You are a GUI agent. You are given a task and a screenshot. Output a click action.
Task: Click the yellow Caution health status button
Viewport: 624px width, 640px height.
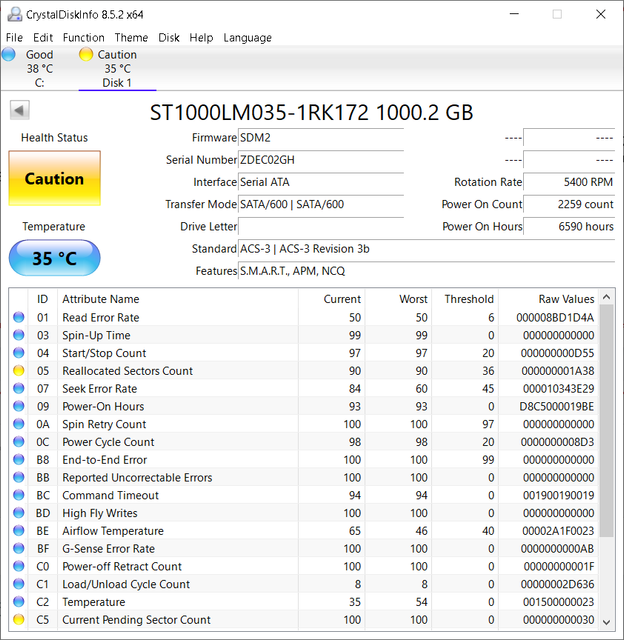click(54, 178)
